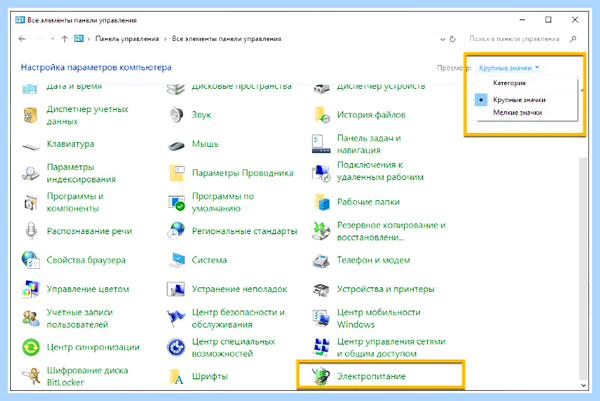
Task: Click the Security and maintenance flag icon
Action: click(176, 318)
